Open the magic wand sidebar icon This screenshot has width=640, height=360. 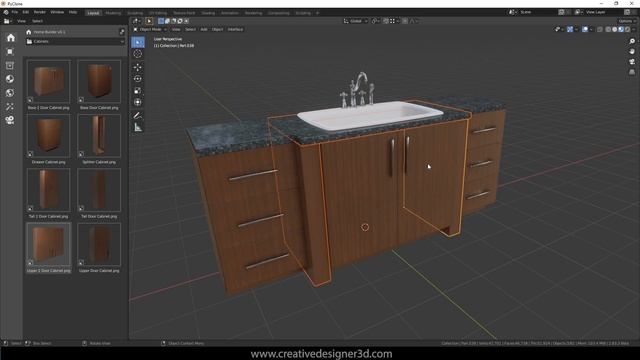(x=11, y=106)
